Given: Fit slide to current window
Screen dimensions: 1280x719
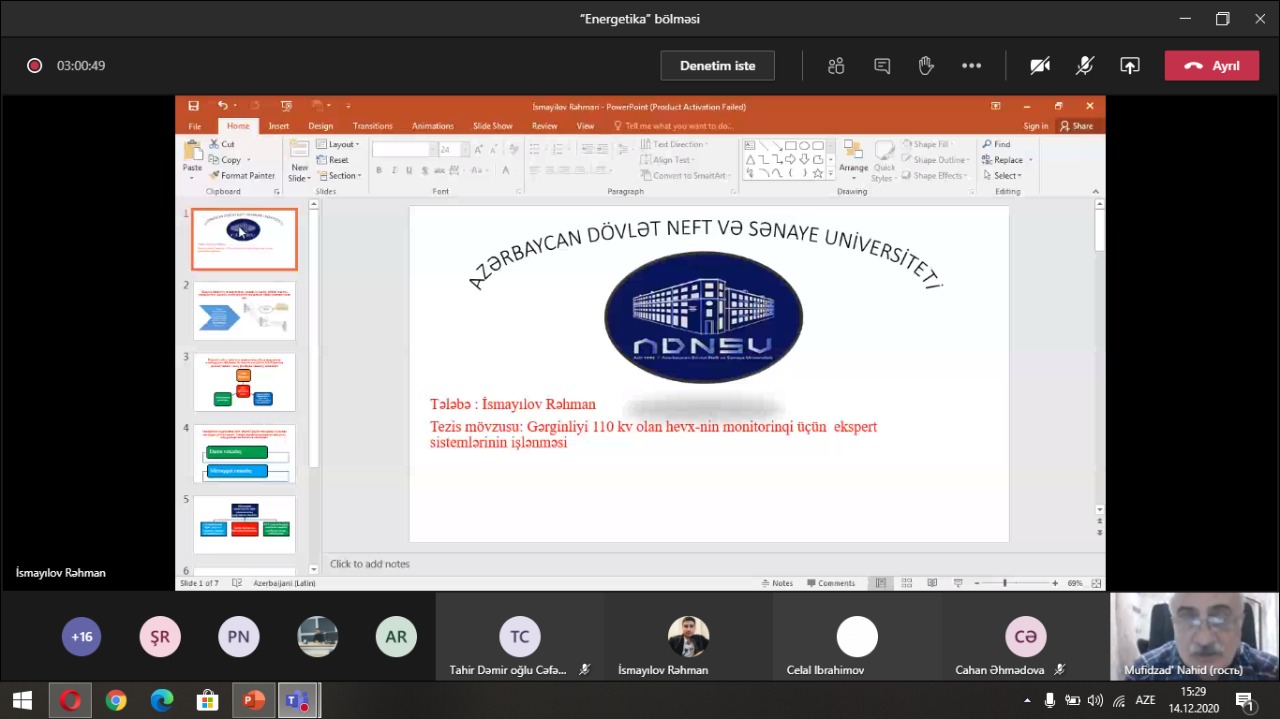Looking at the screenshot, I should point(1097,583).
